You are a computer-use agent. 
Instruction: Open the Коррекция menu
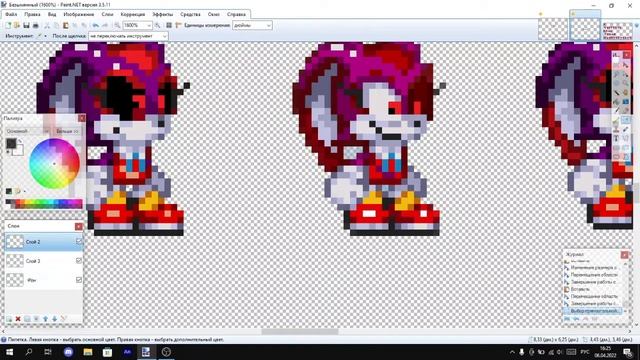tap(133, 14)
